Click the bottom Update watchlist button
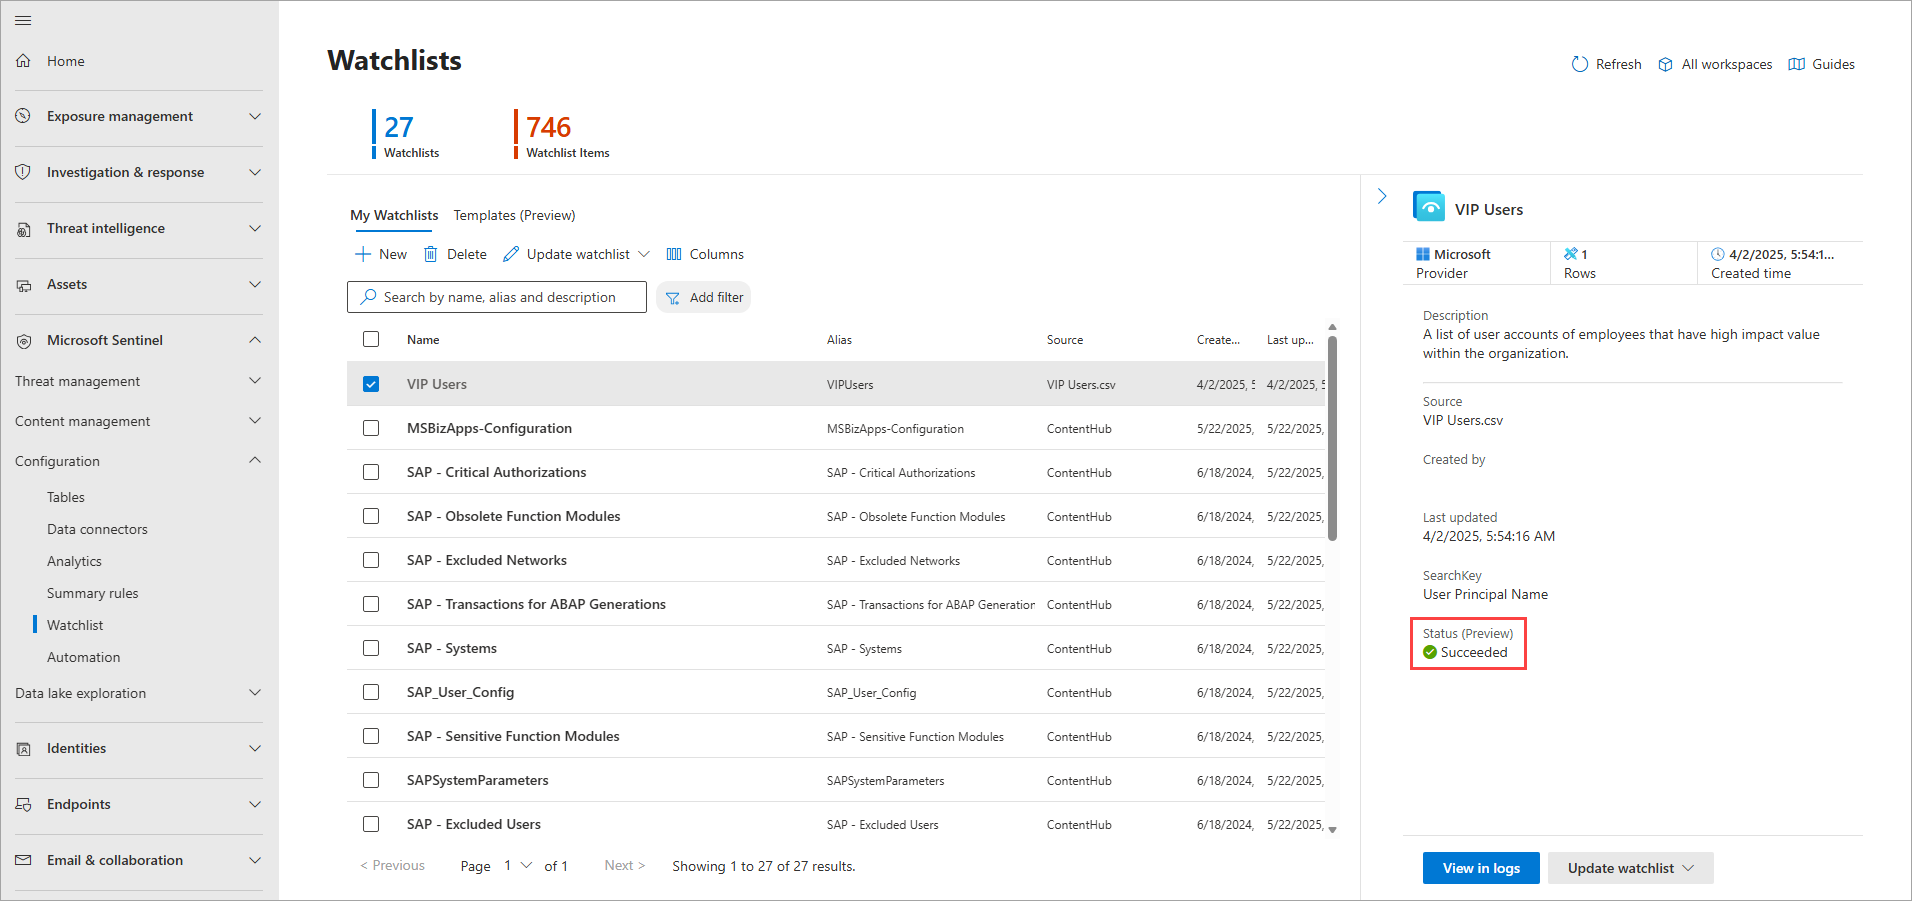 [x=1631, y=868]
